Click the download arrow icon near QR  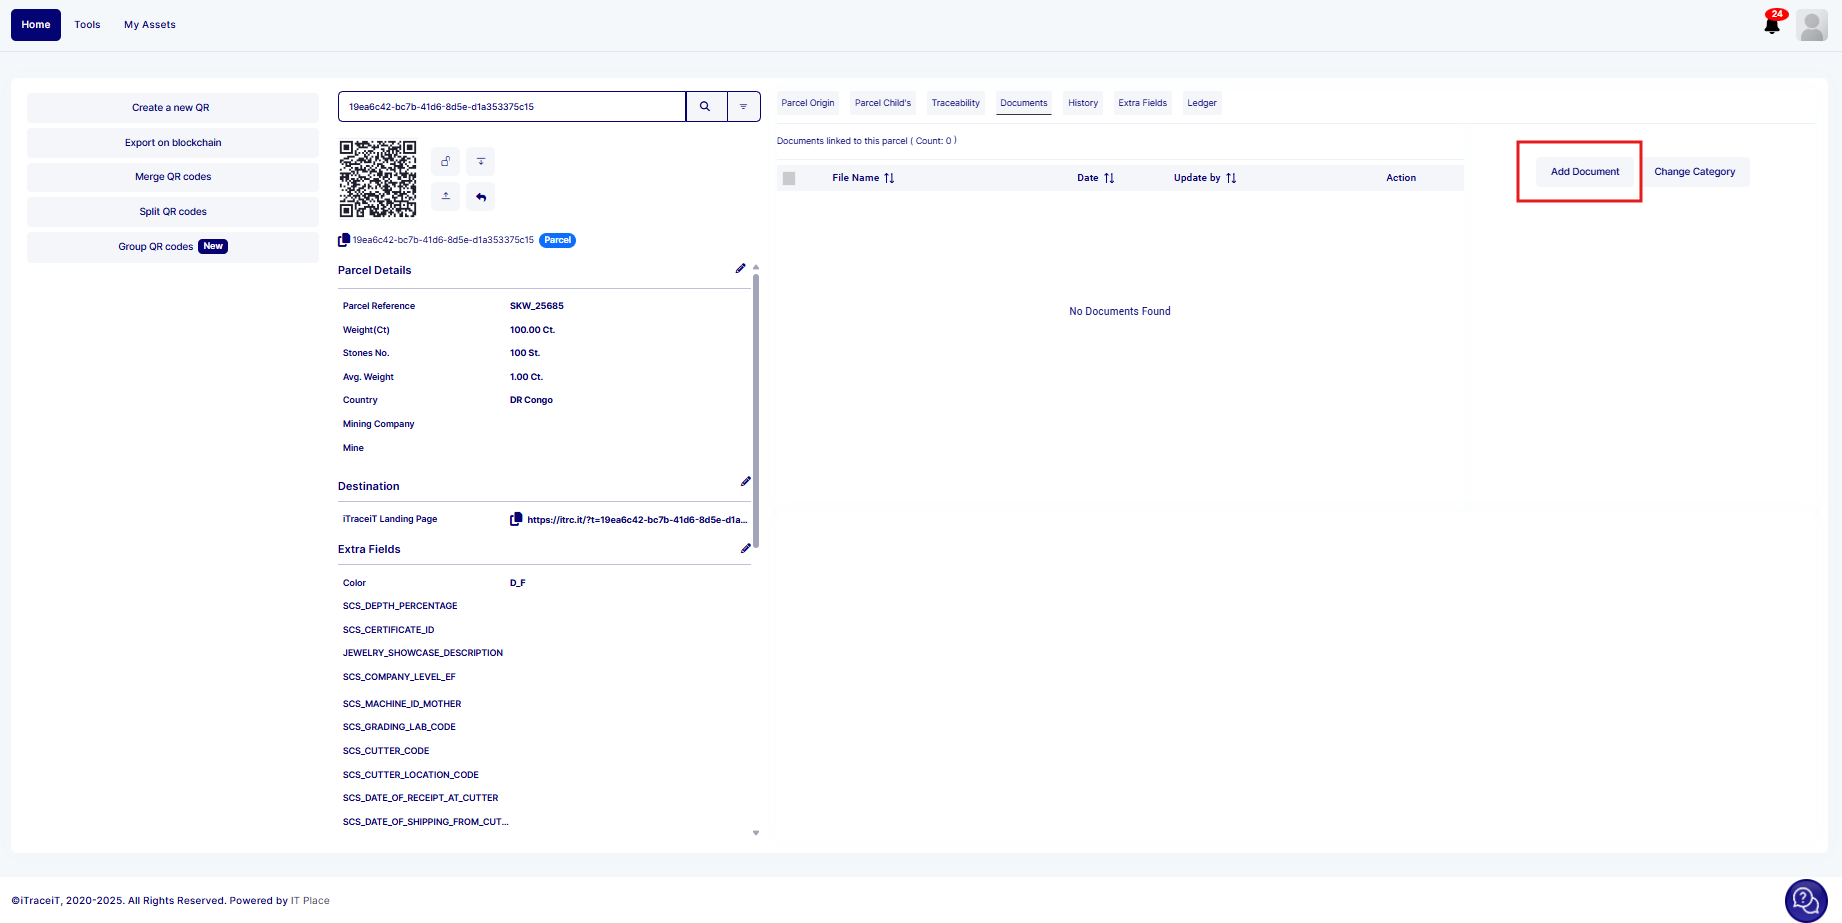pyautogui.click(x=481, y=161)
